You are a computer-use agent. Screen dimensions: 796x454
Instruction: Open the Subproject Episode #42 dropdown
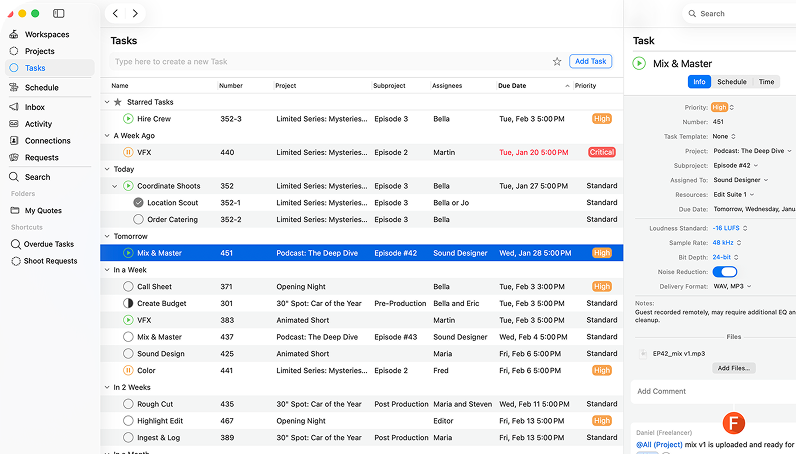tap(736, 166)
